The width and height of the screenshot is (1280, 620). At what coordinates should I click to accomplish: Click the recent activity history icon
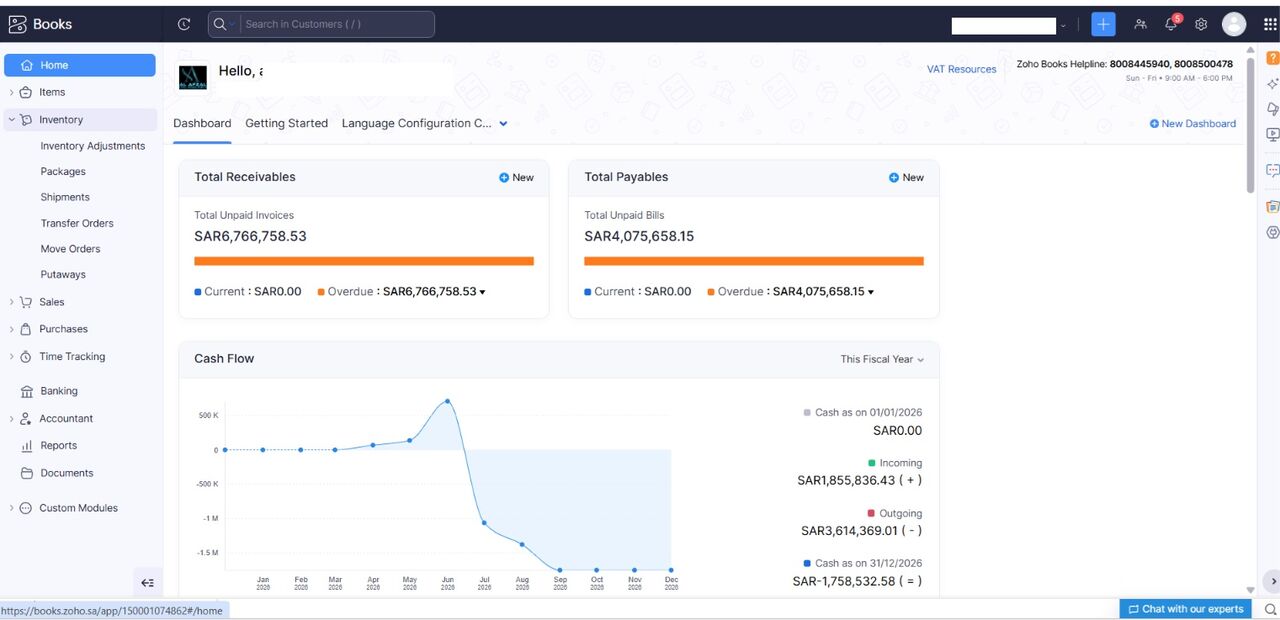pos(184,24)
